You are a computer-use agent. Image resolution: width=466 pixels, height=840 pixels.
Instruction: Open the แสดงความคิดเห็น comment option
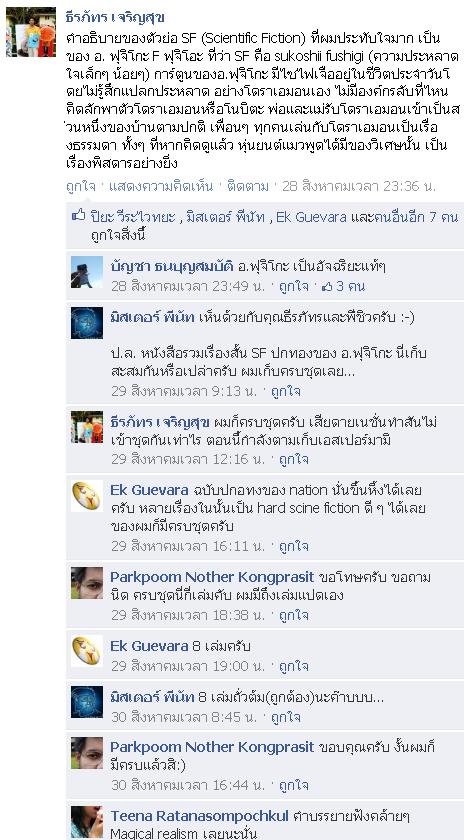[x=161, y=186]
